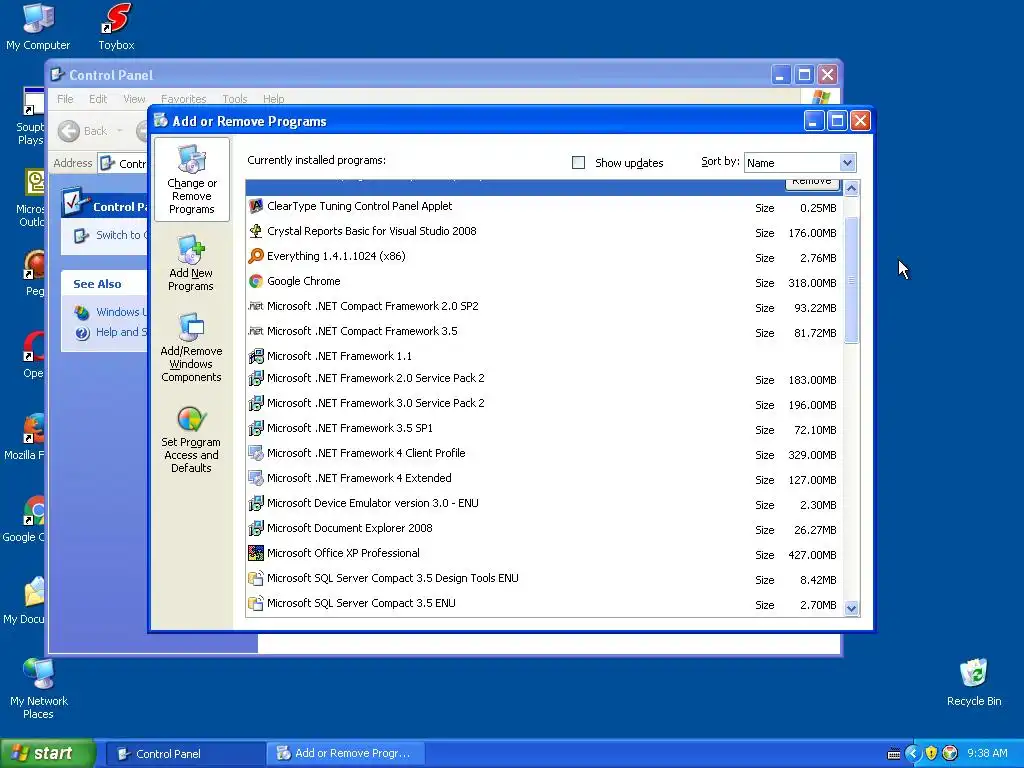
Task: Click the .NET Framework 3.5 SP1 icon
Action: pyautogui.click(x=256, y=428)
